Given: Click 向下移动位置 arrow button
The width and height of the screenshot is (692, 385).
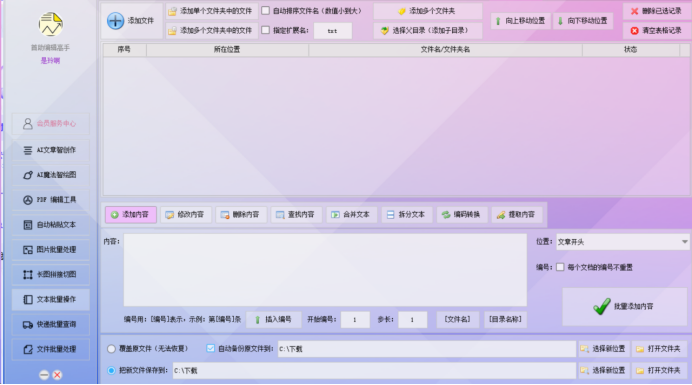Looking at the screenshot, I should [583, 21].
